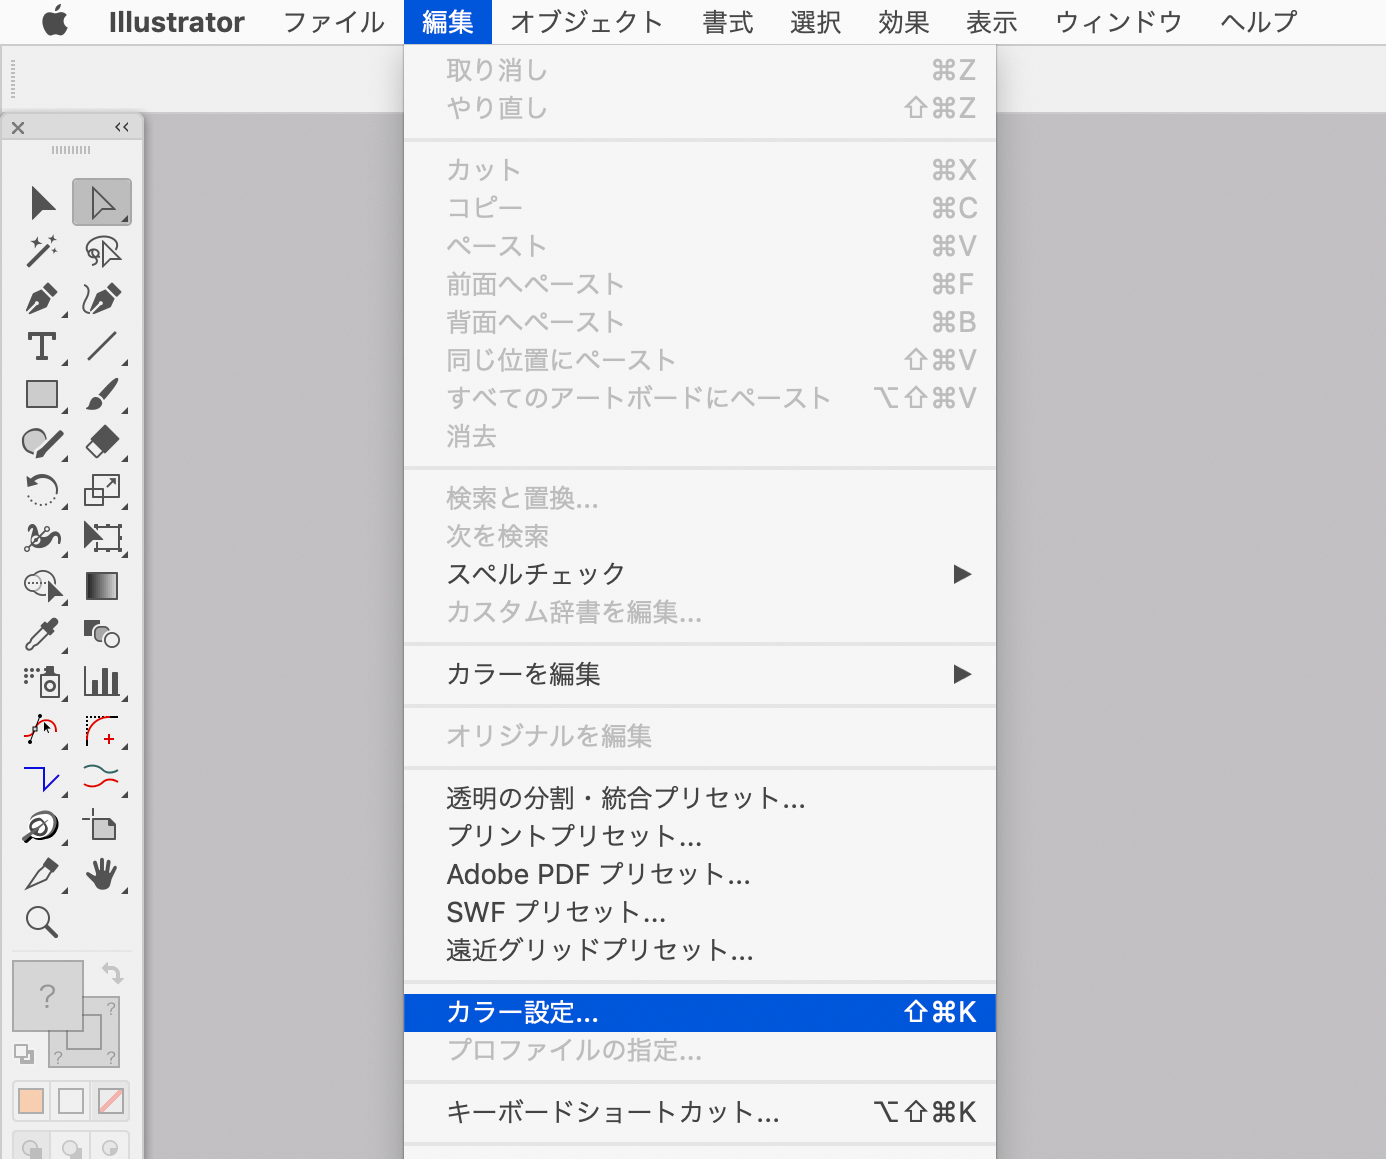
Task: Swap fill and stroke colors arrow
Action: 112,973
